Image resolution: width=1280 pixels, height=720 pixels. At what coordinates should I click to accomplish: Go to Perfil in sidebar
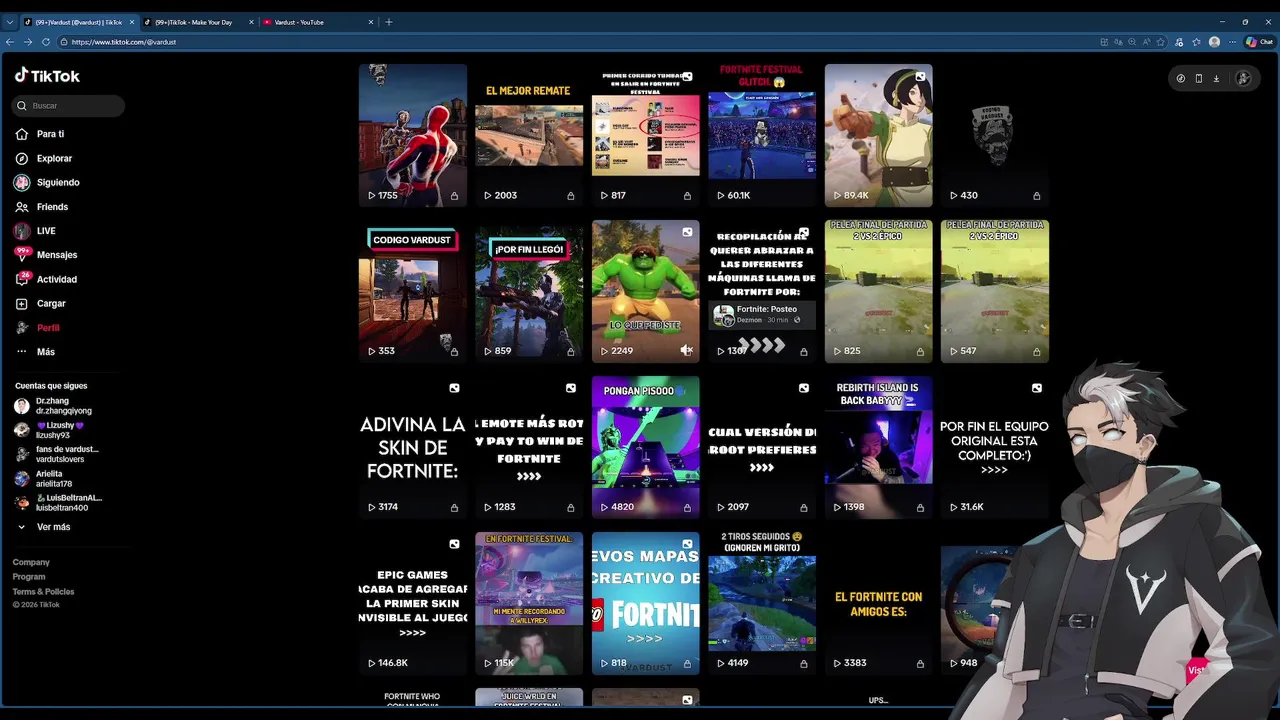coord(38,328)
